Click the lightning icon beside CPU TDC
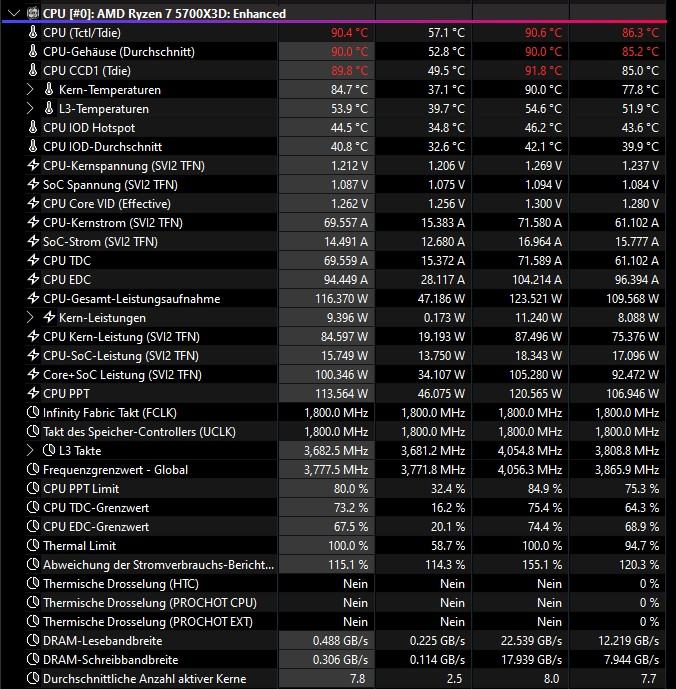The image size is (676, 689). click(33, 260)
